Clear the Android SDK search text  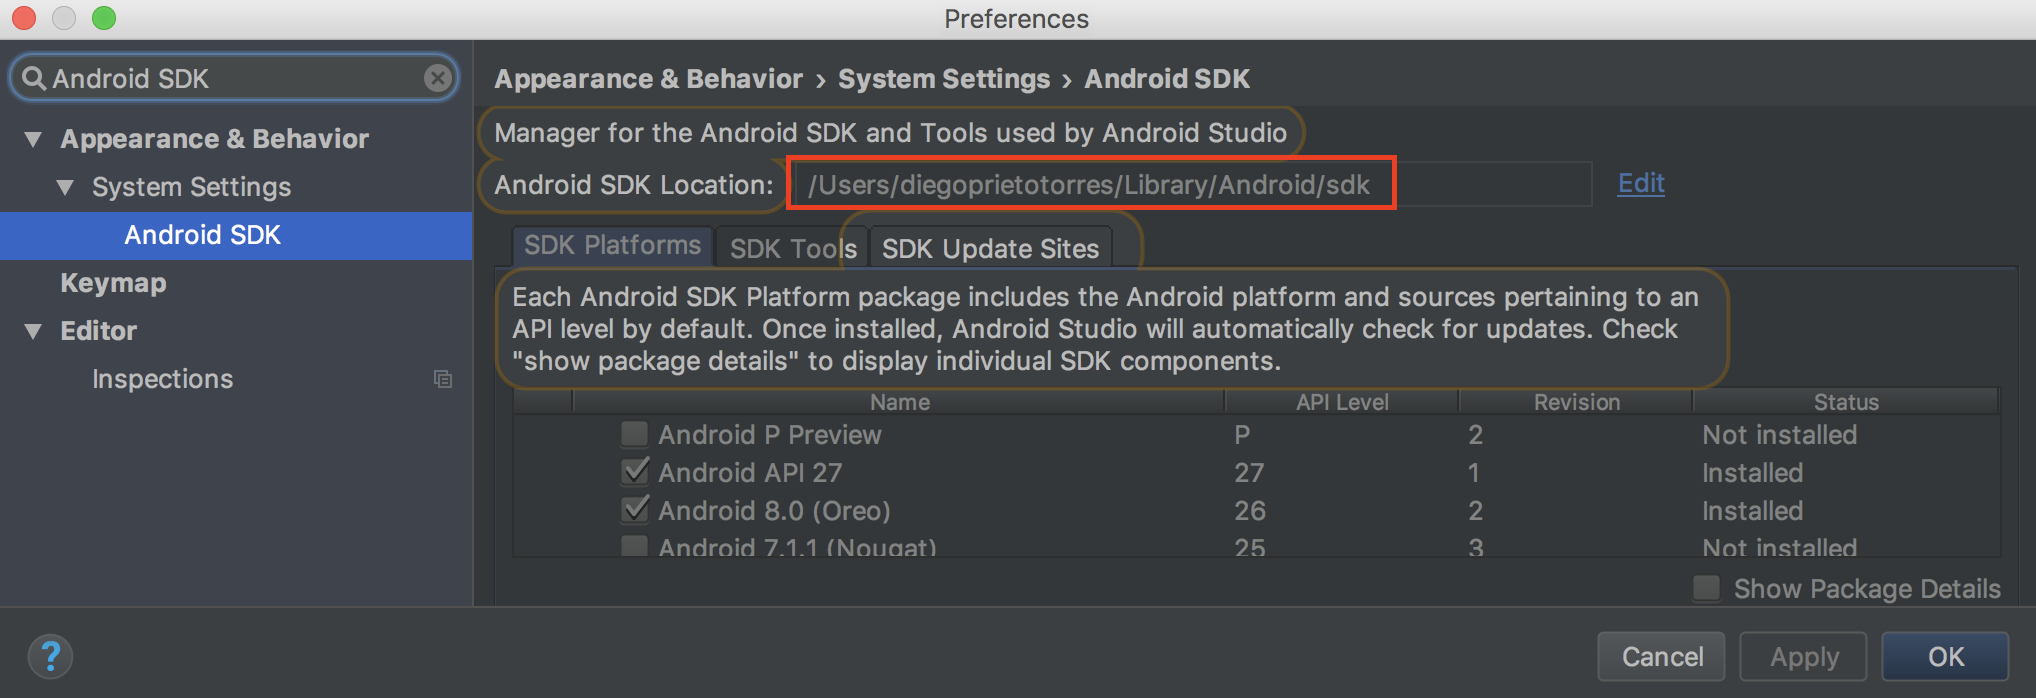tap(437, 78)
